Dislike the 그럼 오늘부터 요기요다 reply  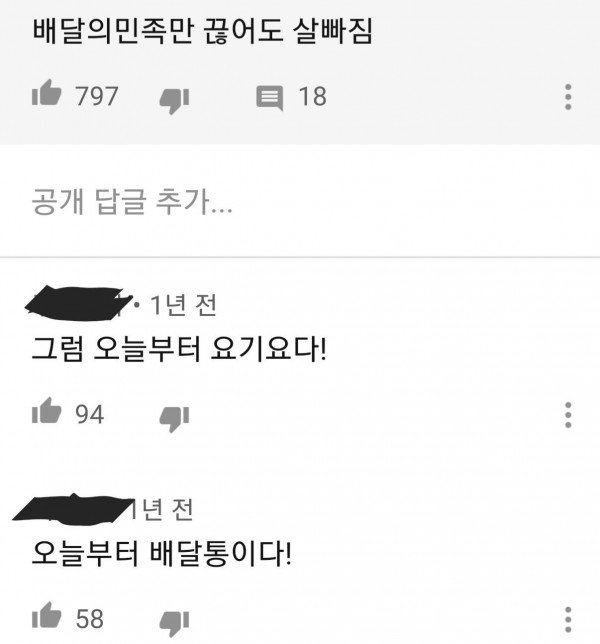(x=174, y=419)
